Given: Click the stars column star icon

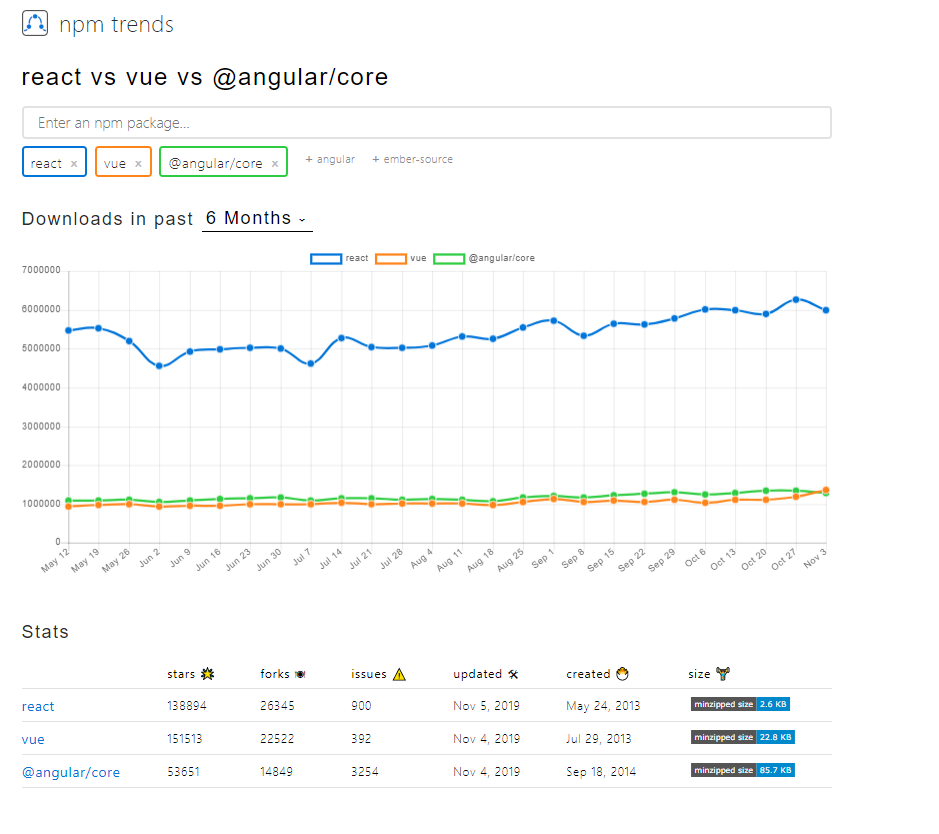Looking at the screenshot, I should point(208,674).
